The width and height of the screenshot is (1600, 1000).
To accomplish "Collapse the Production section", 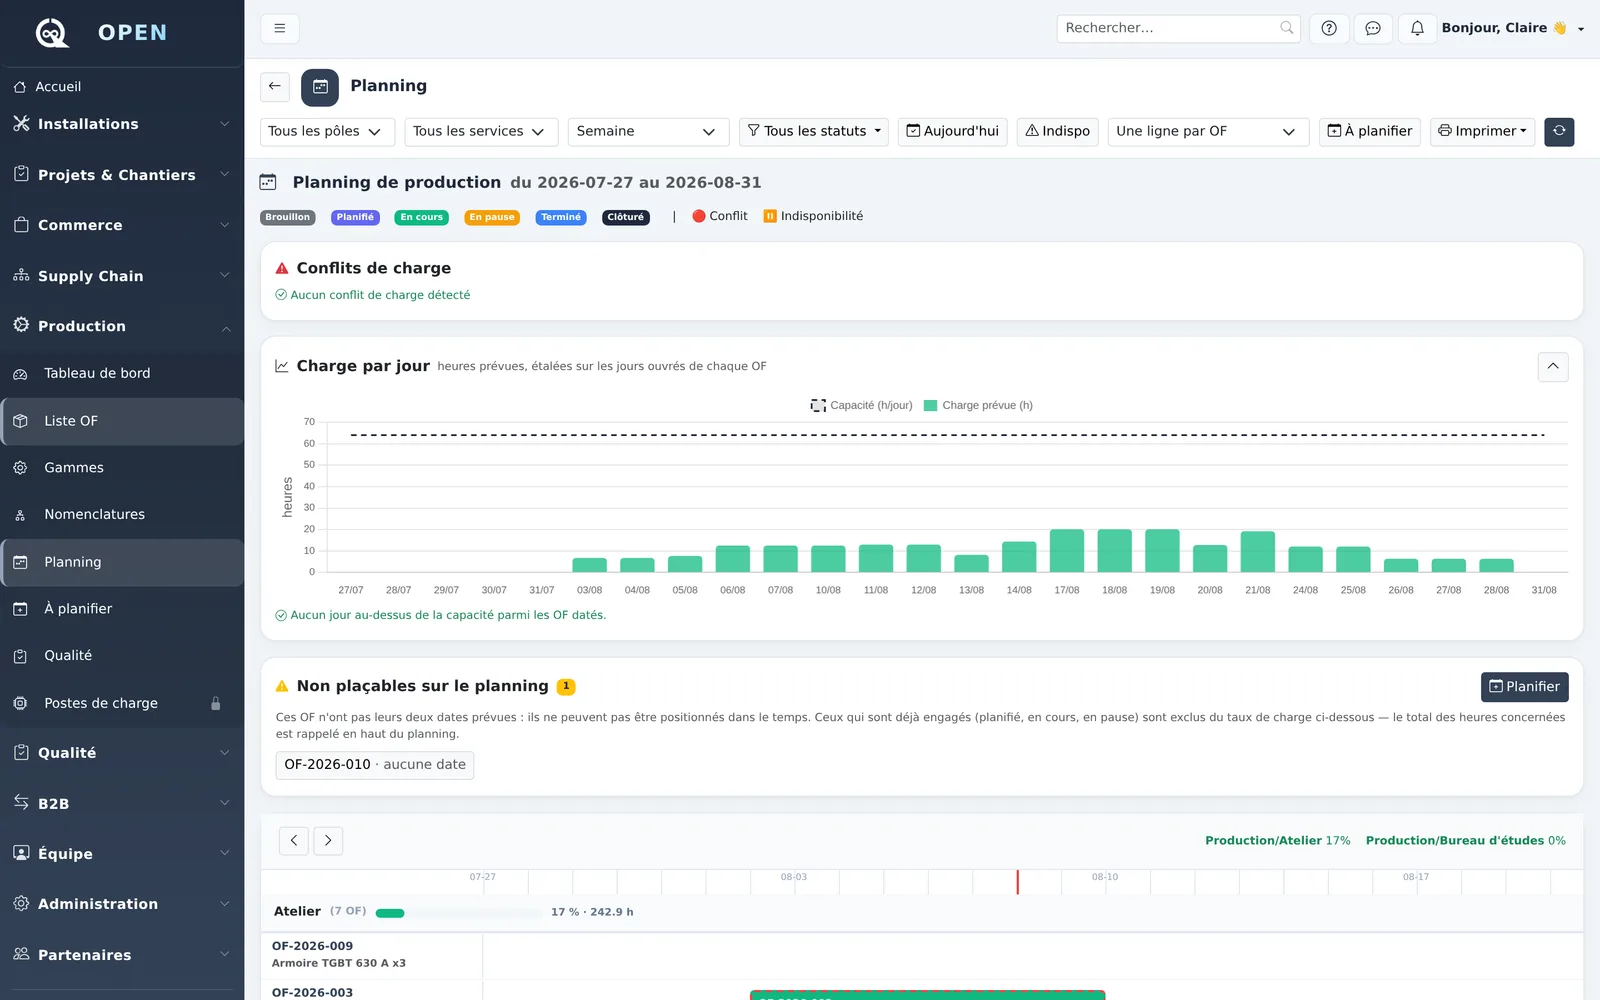I will [122, 326].
